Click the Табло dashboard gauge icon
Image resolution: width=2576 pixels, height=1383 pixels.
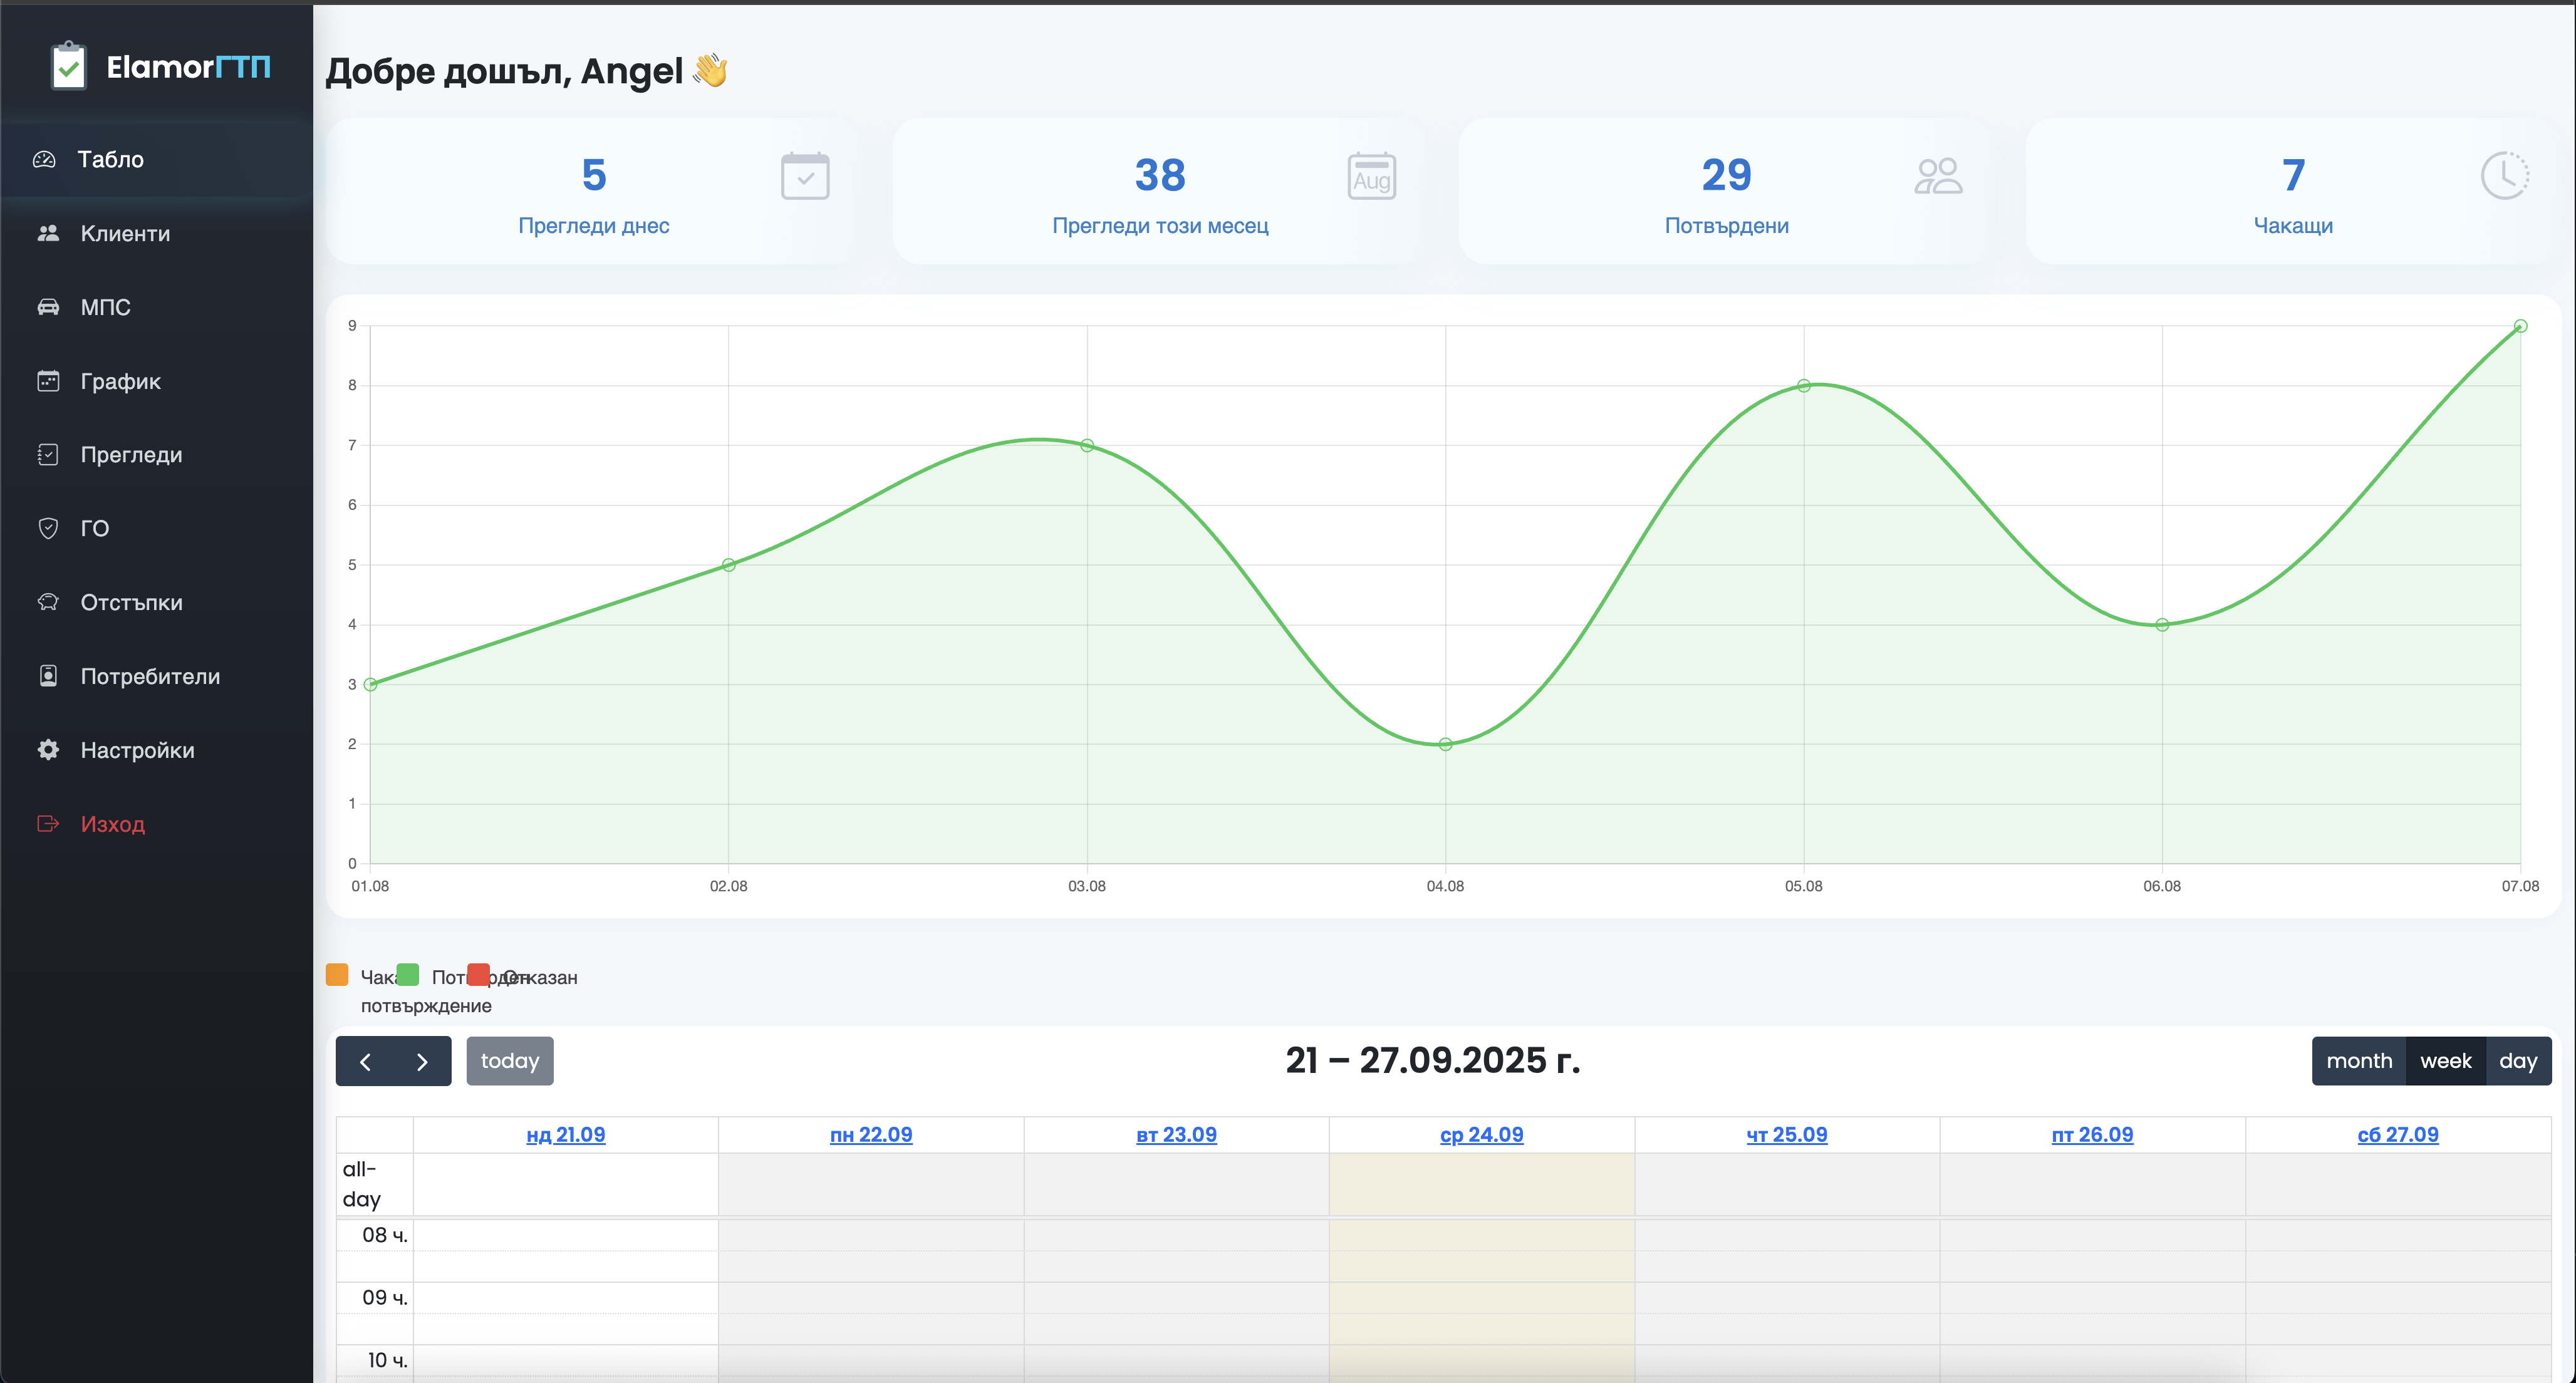44,159
